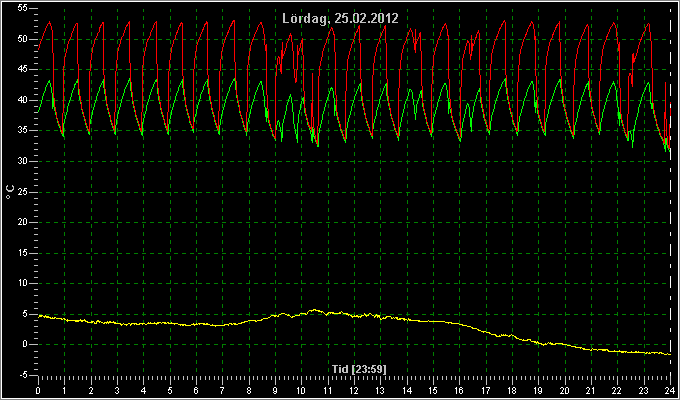Click the chart title Lördag, 25.02.2012
The width and height of the screenshot is (680, 400).
coord(340,19)
